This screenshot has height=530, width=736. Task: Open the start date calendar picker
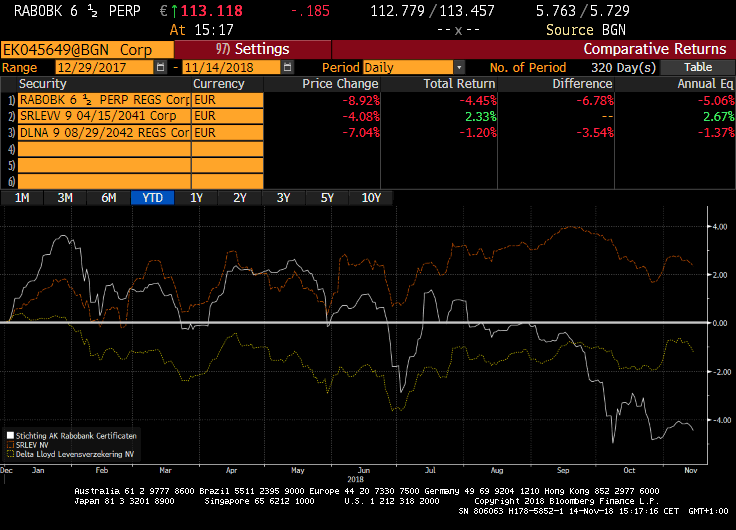click(162, 67)
